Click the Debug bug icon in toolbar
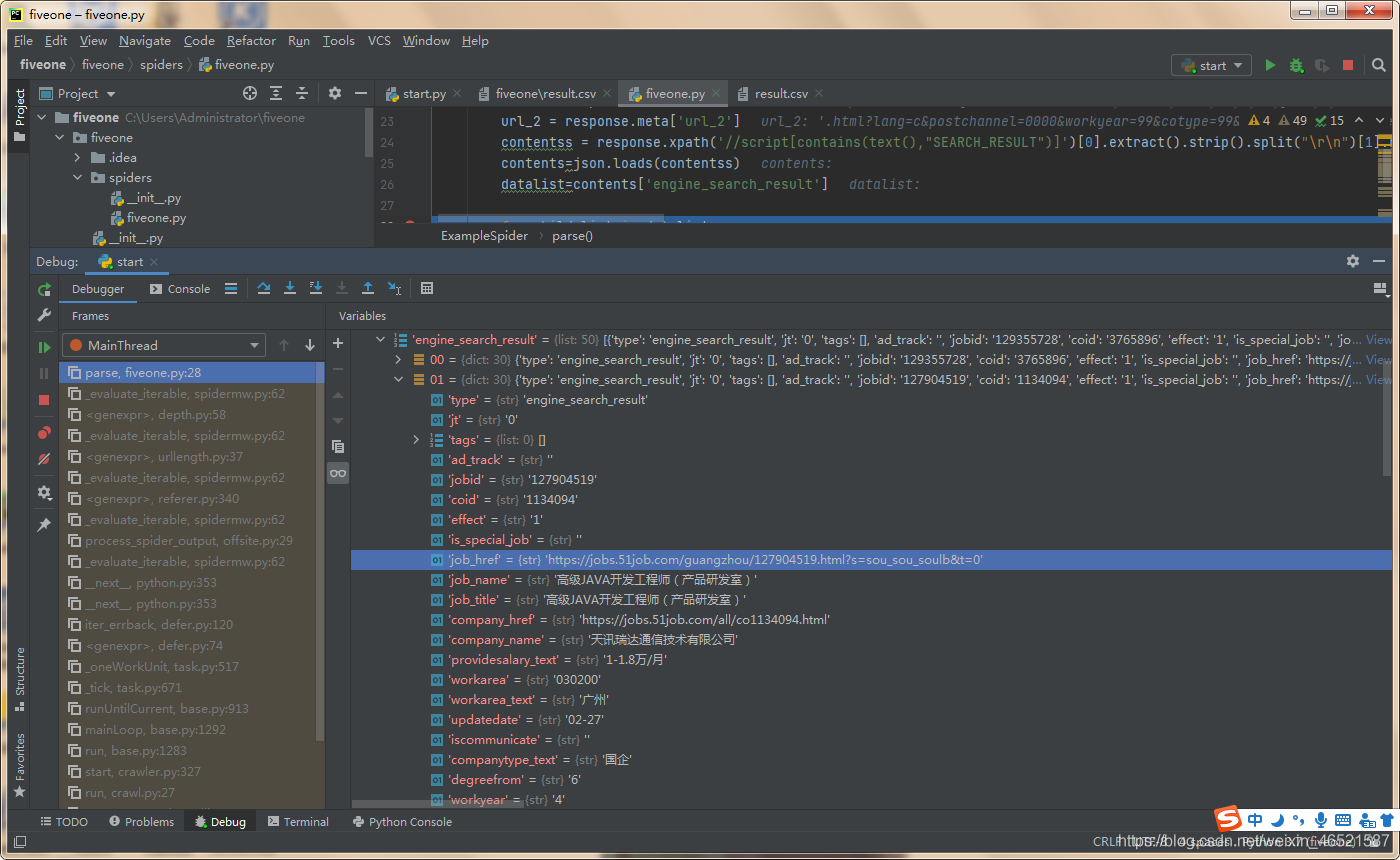The height and width of the screenshot is (860, 1400). tap(1296, 65)
